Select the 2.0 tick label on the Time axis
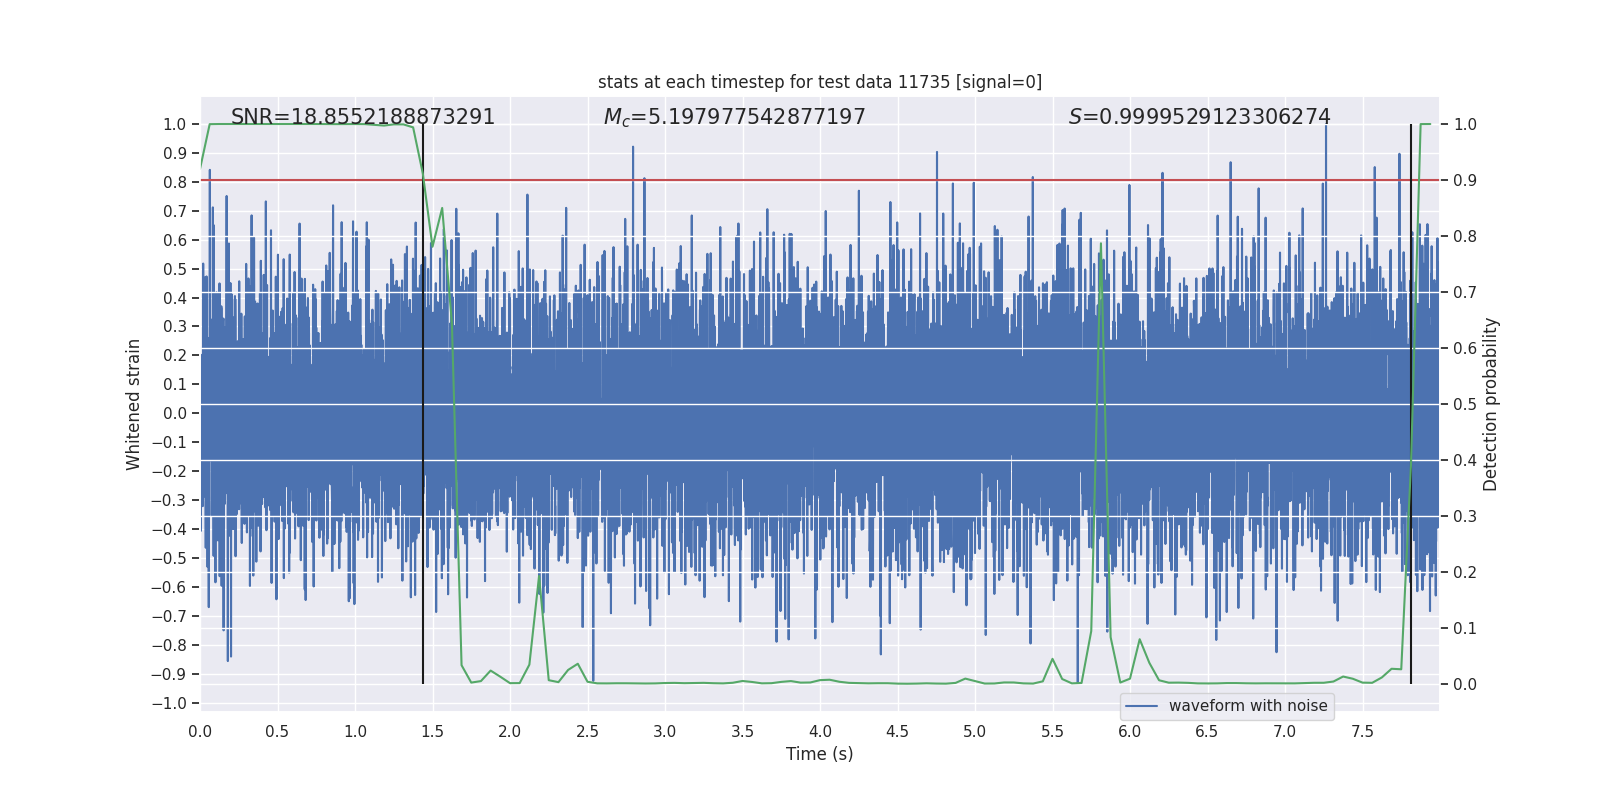The height and width of the screenshot is (800, 1600). tap(510, 731)
